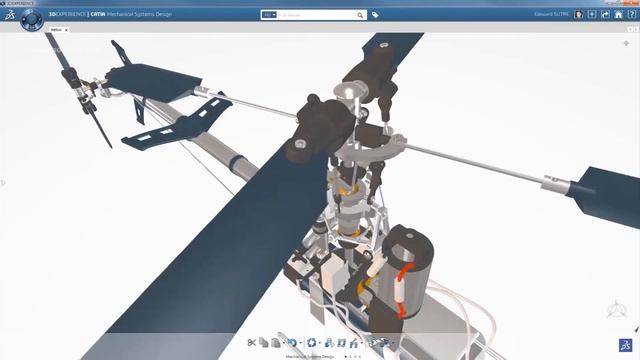The height and width of the screenshot is (360, 640).
Task: Select the fourth toolbar page dot
Action: tap(360, 357)
